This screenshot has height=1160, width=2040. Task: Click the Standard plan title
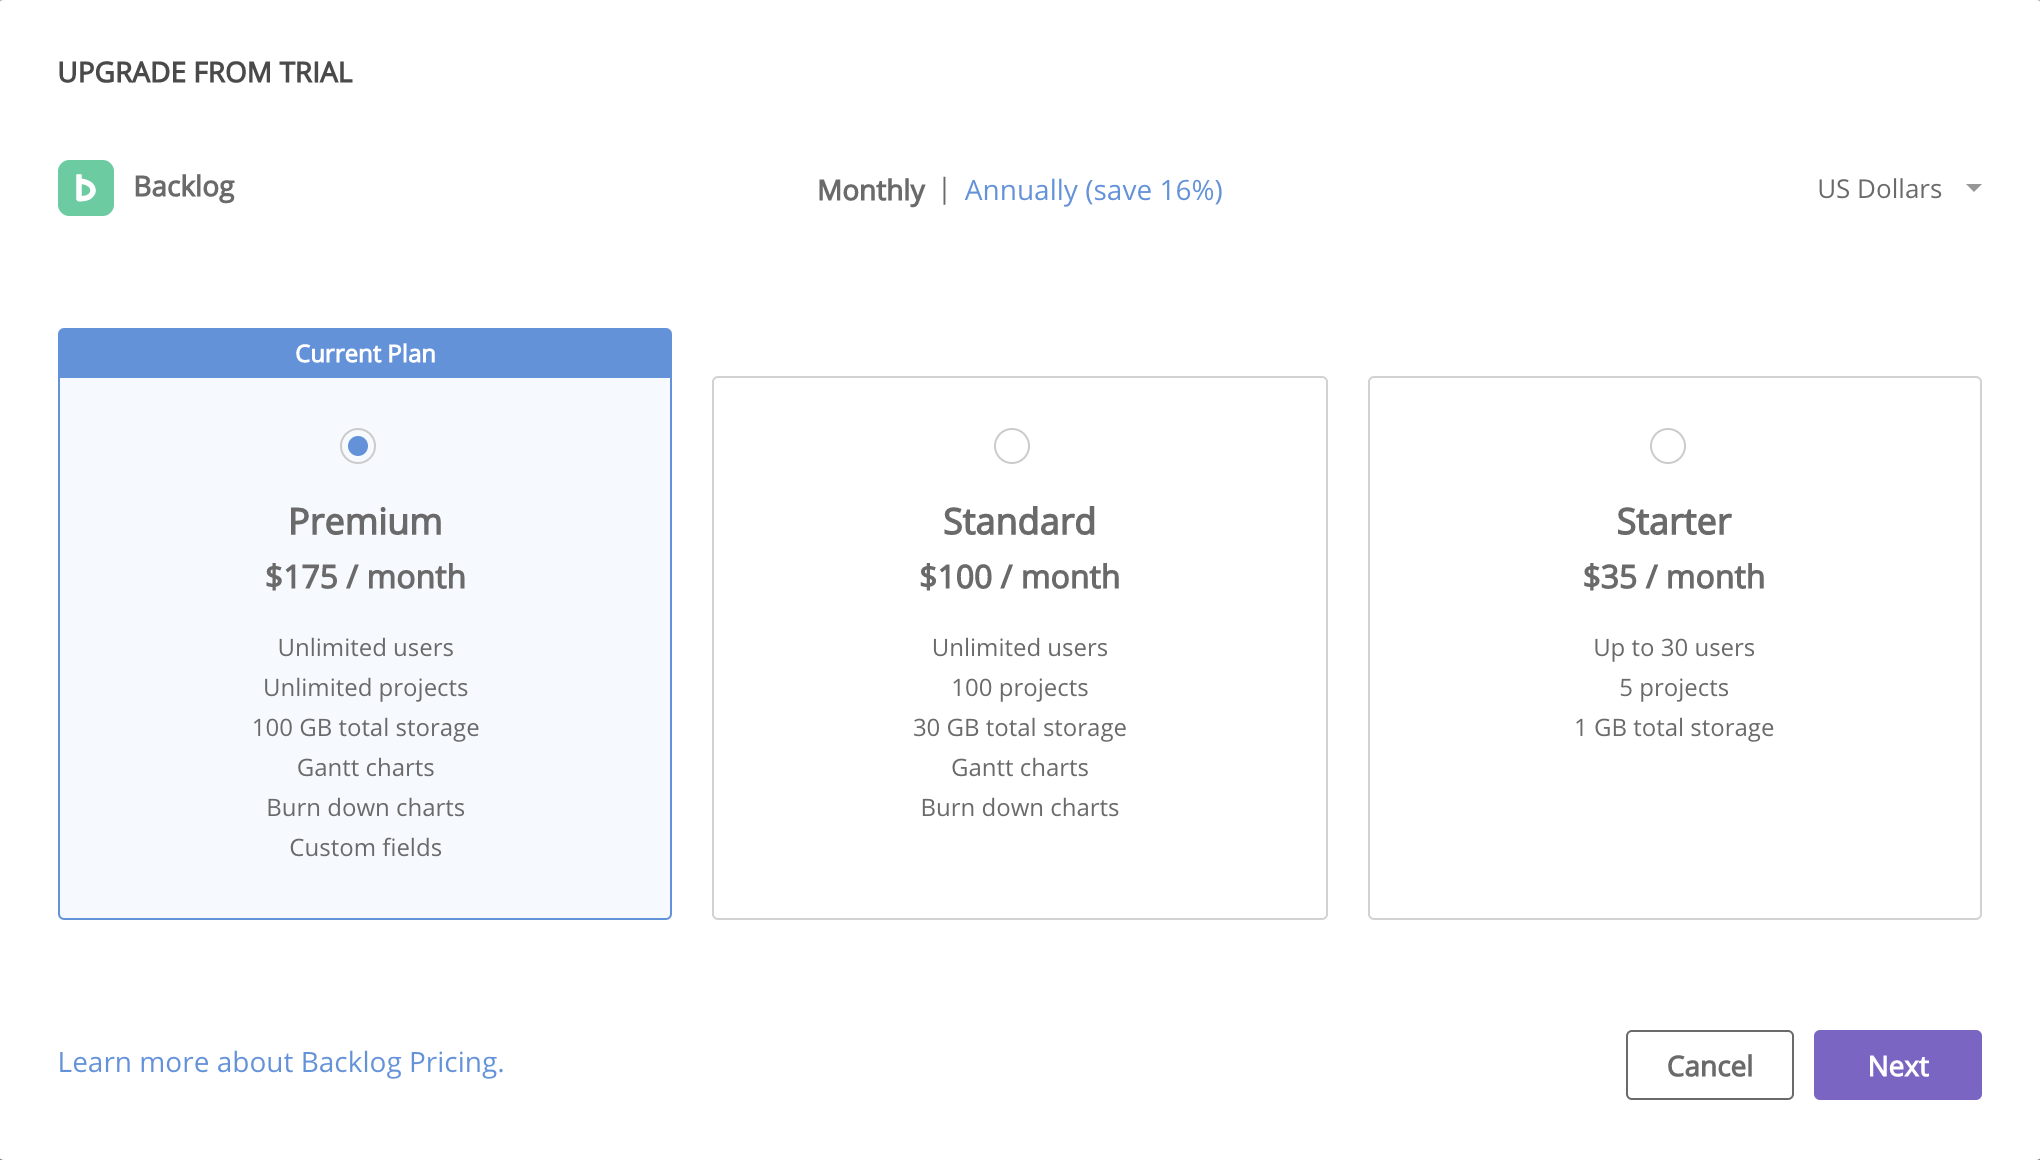[1020, 522]
